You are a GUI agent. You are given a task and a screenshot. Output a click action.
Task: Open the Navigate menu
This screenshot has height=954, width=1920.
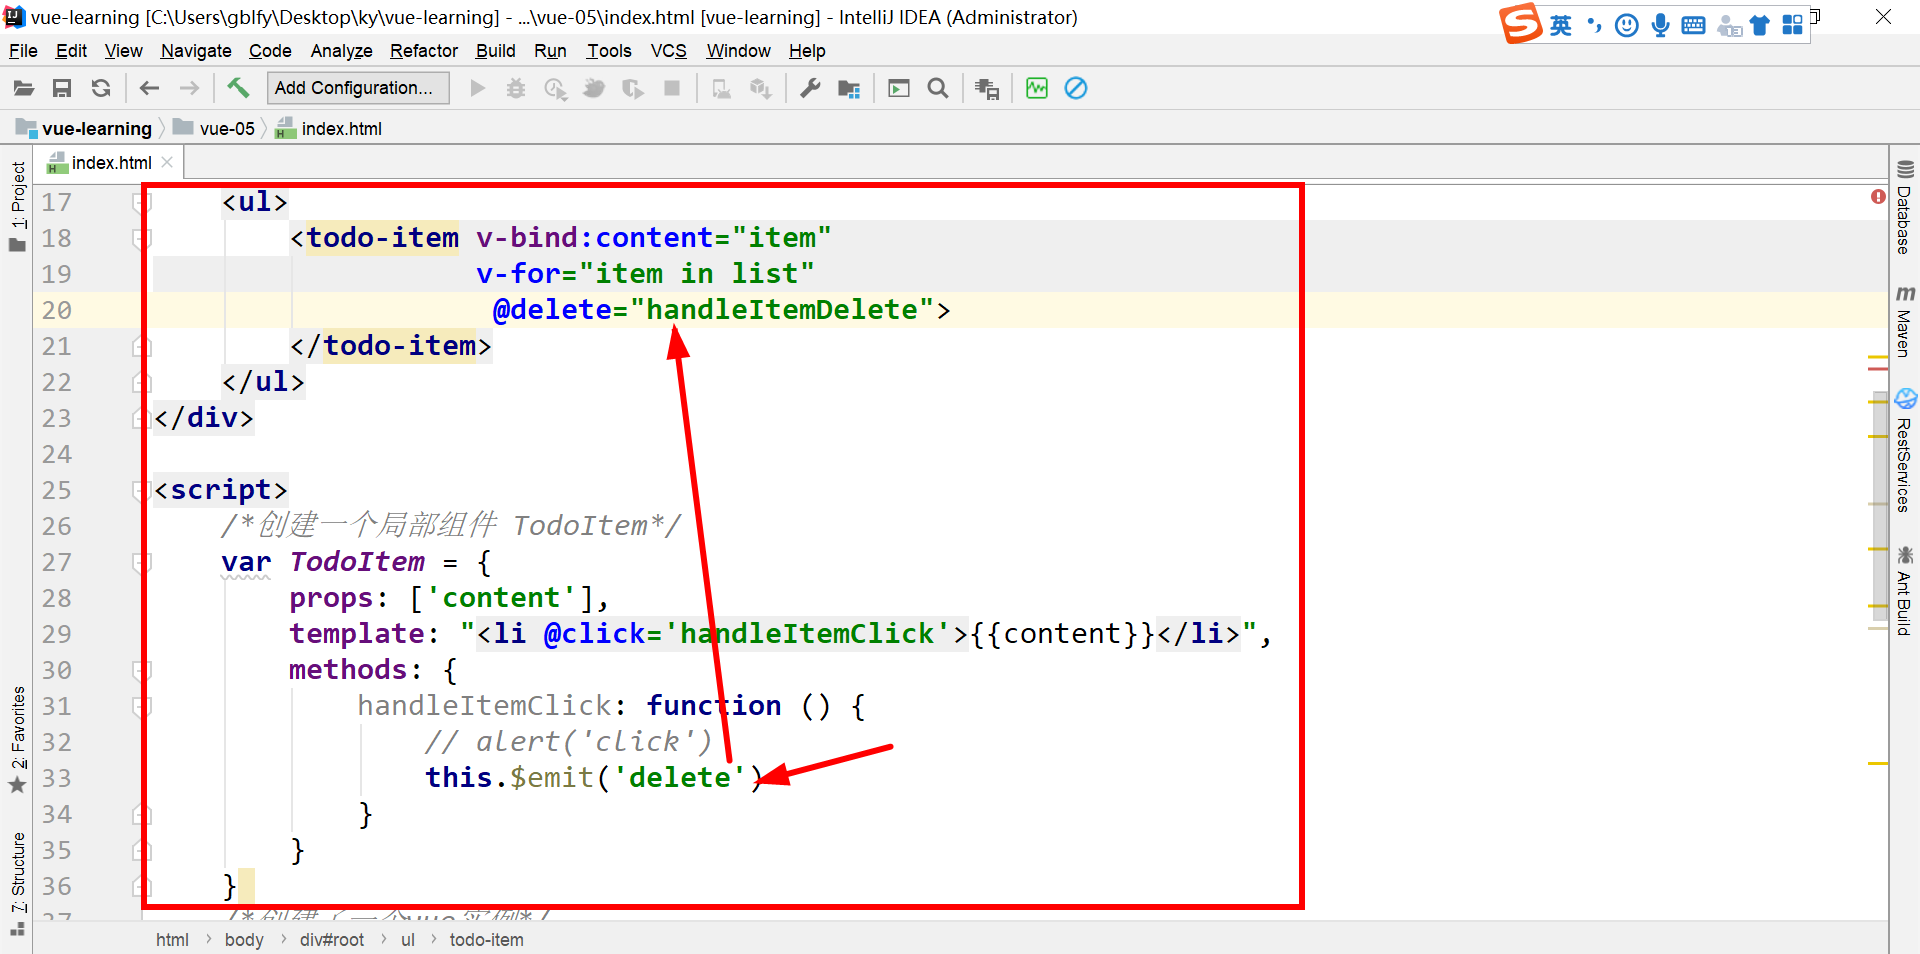196,51
